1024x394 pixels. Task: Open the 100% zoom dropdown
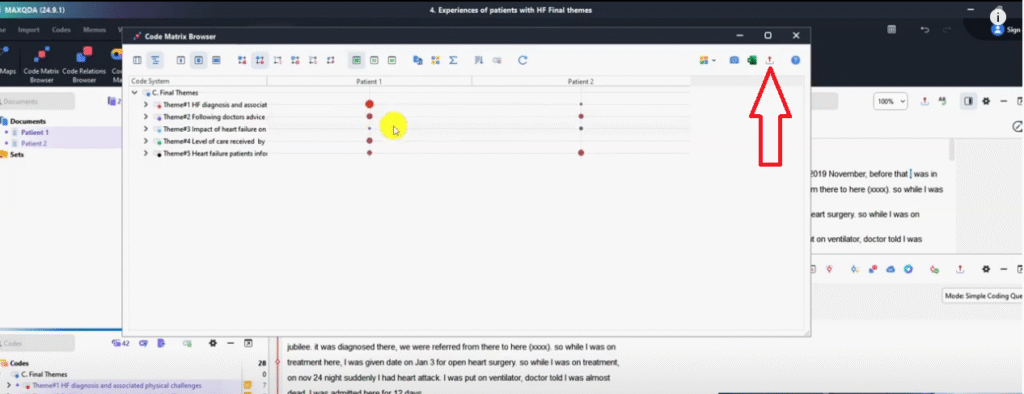(891, 102)
